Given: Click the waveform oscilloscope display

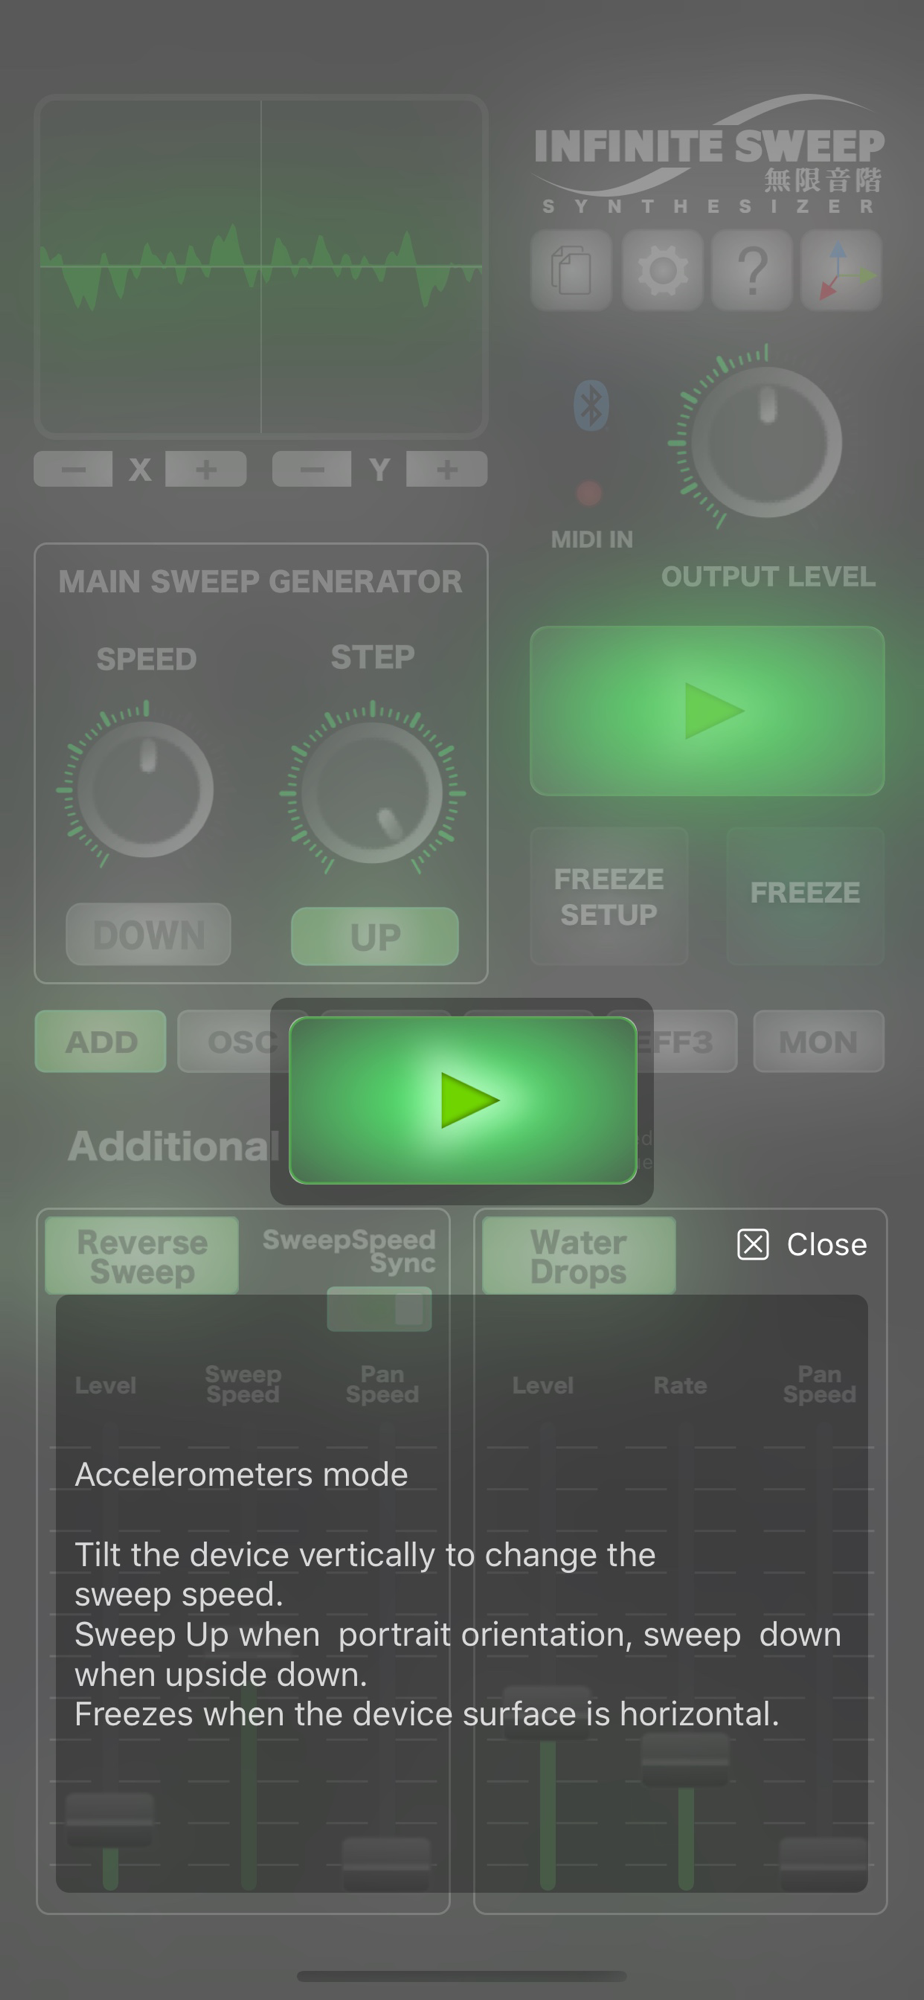Looking at the screenshot, I should pos(261,267).
